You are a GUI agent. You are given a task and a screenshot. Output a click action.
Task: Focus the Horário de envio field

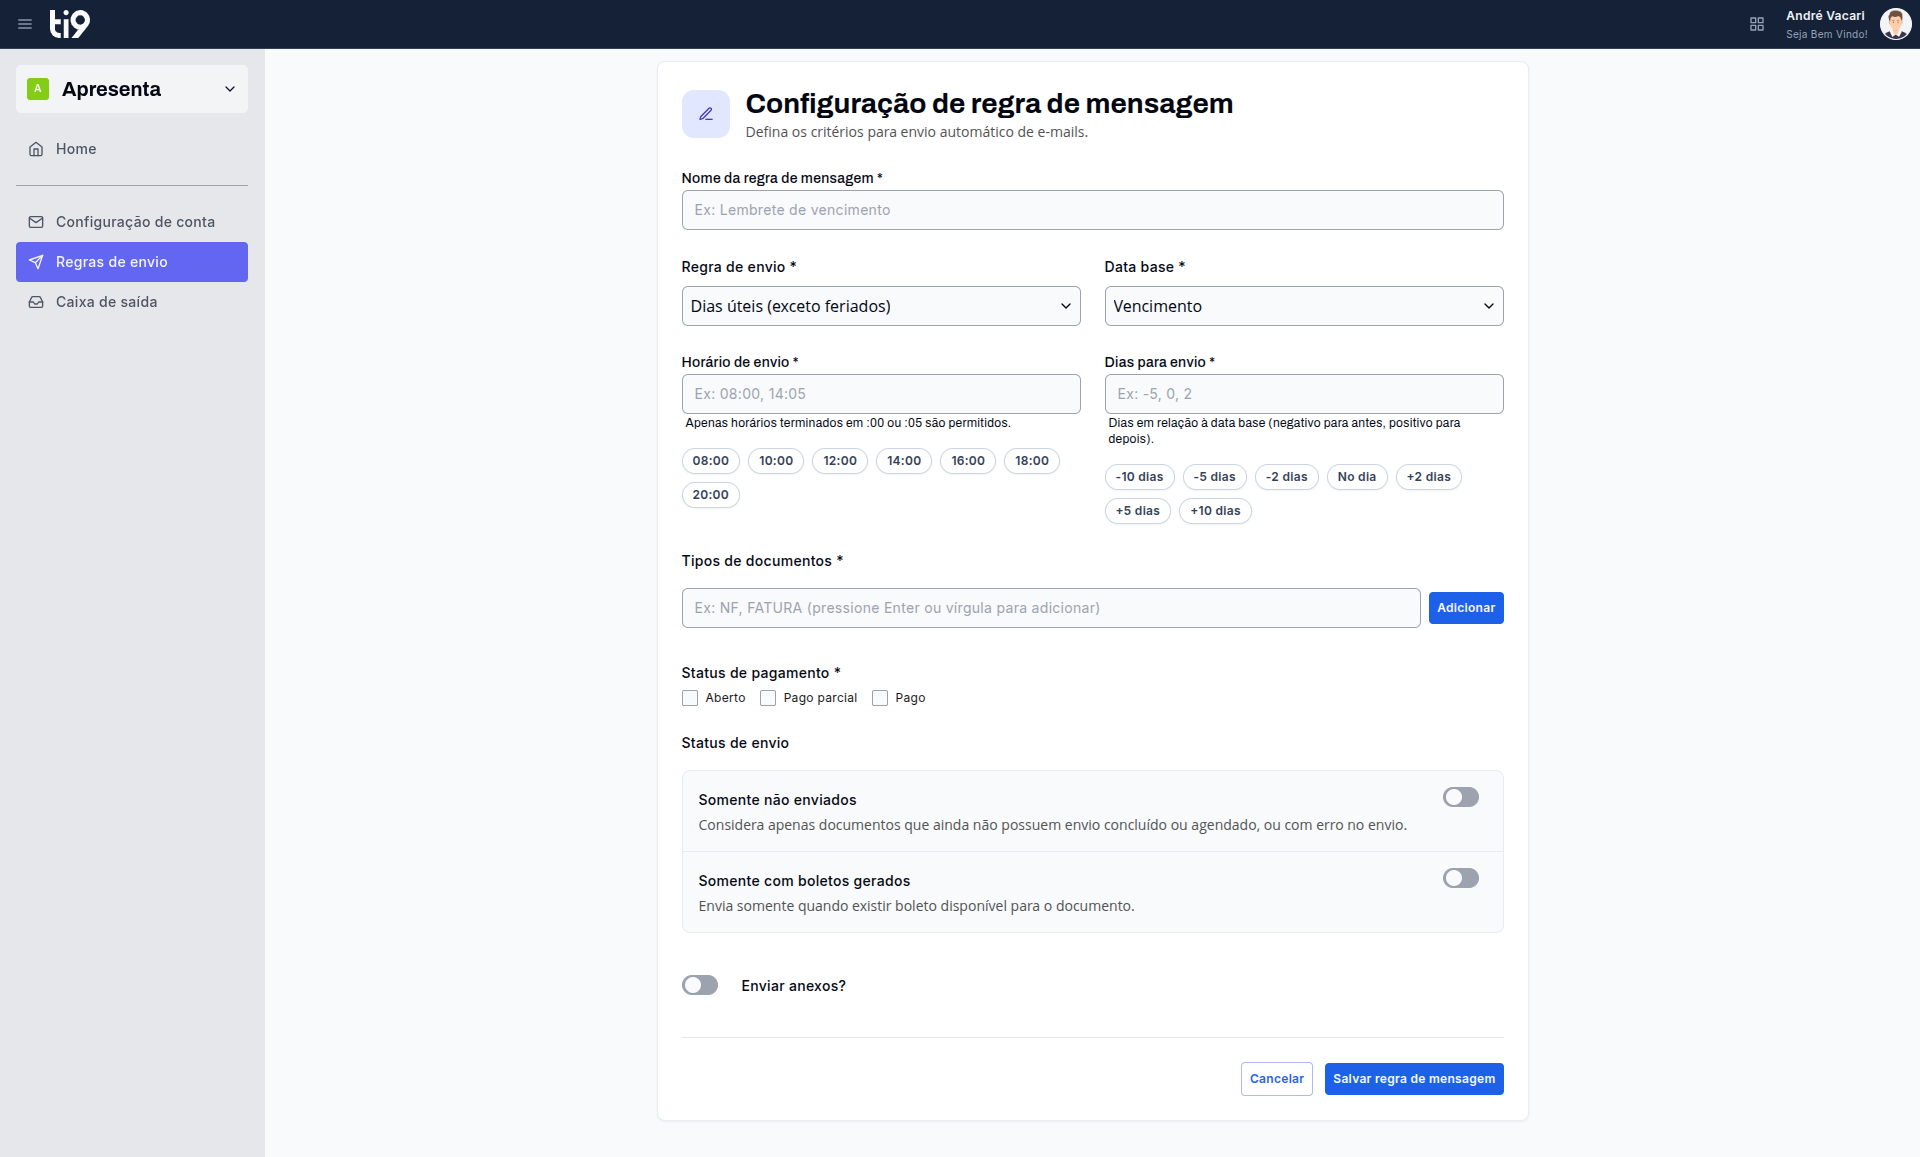click(881, 394)
